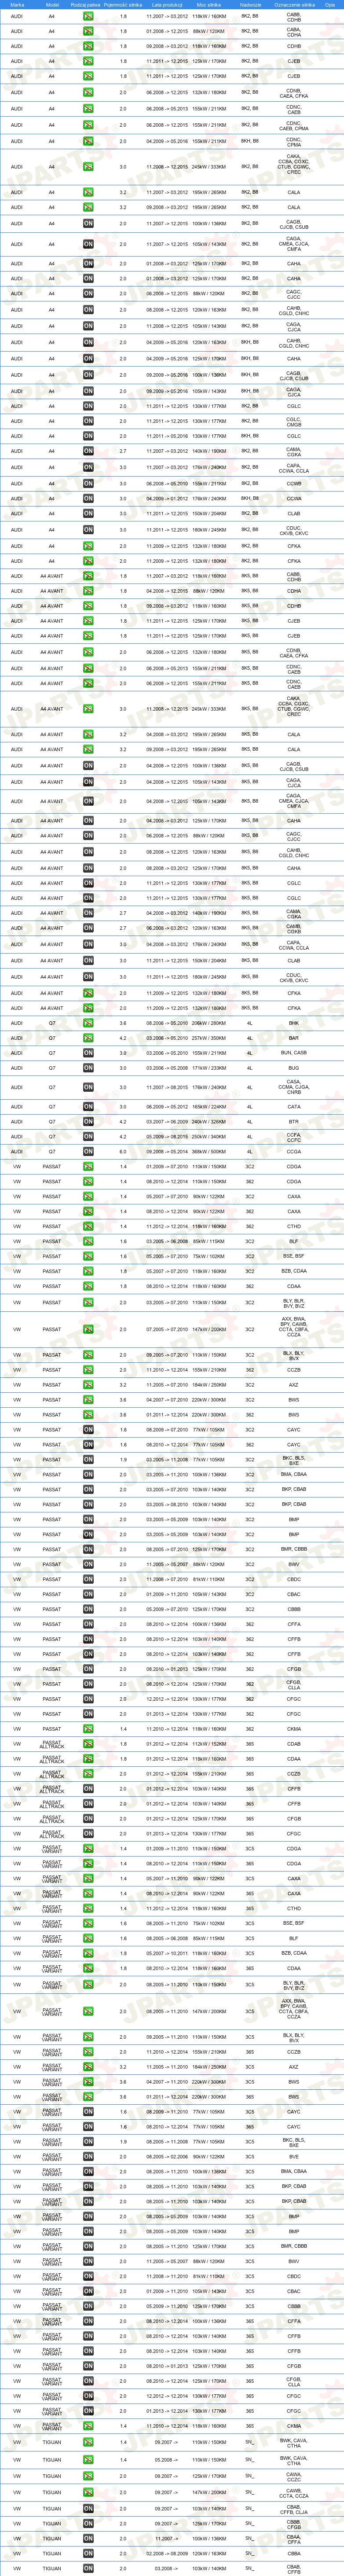Click ON icon in Q7 CCGA 6.0 row
The image size is (344, 2576).
click(x=88, y=1151)
